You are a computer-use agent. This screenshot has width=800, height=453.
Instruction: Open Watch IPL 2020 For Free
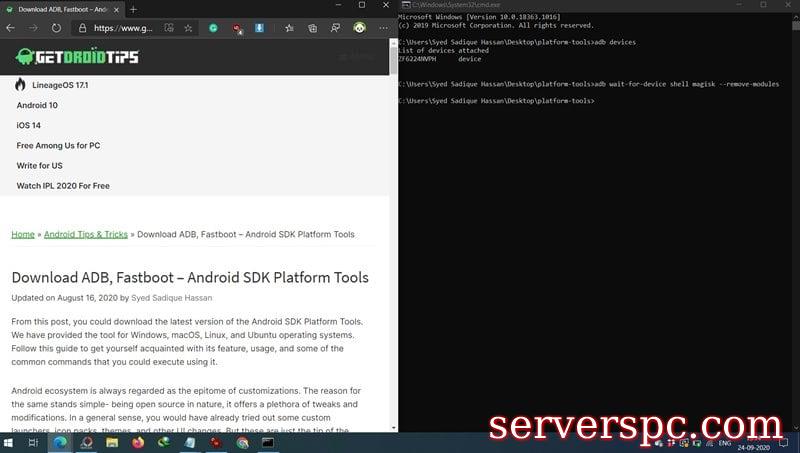(63, 186)
